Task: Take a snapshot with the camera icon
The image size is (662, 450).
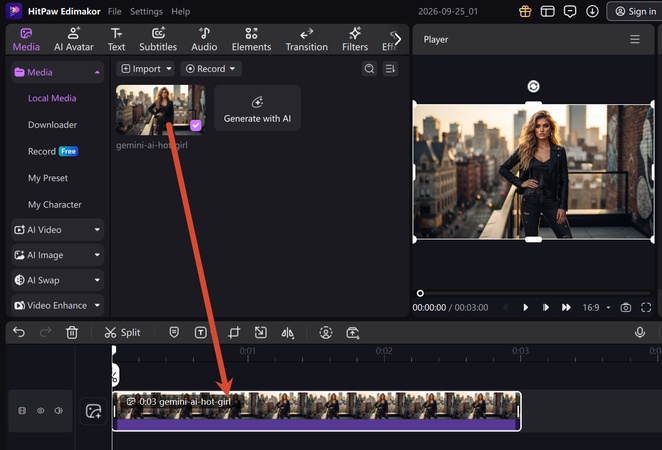Action: [x=625, y=307]
